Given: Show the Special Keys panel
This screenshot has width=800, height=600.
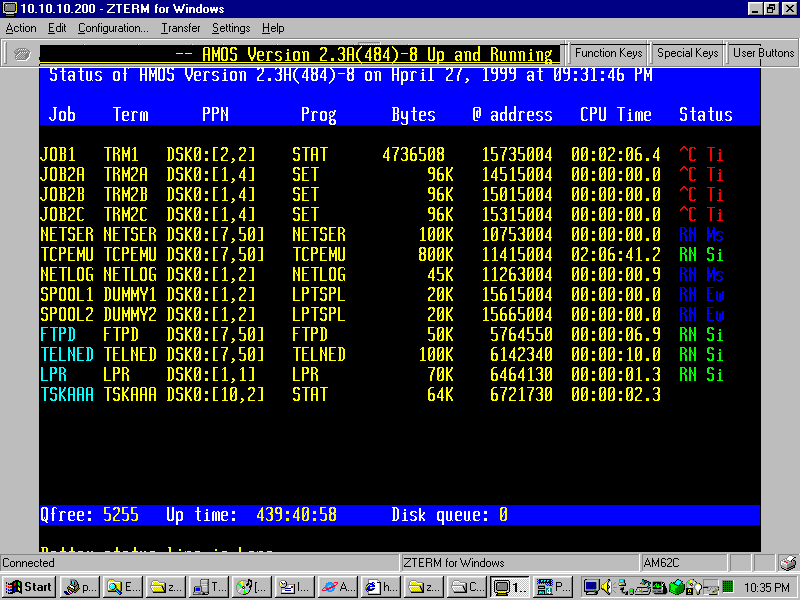Looking at the screenshot, I should click(x=687, y=53).
